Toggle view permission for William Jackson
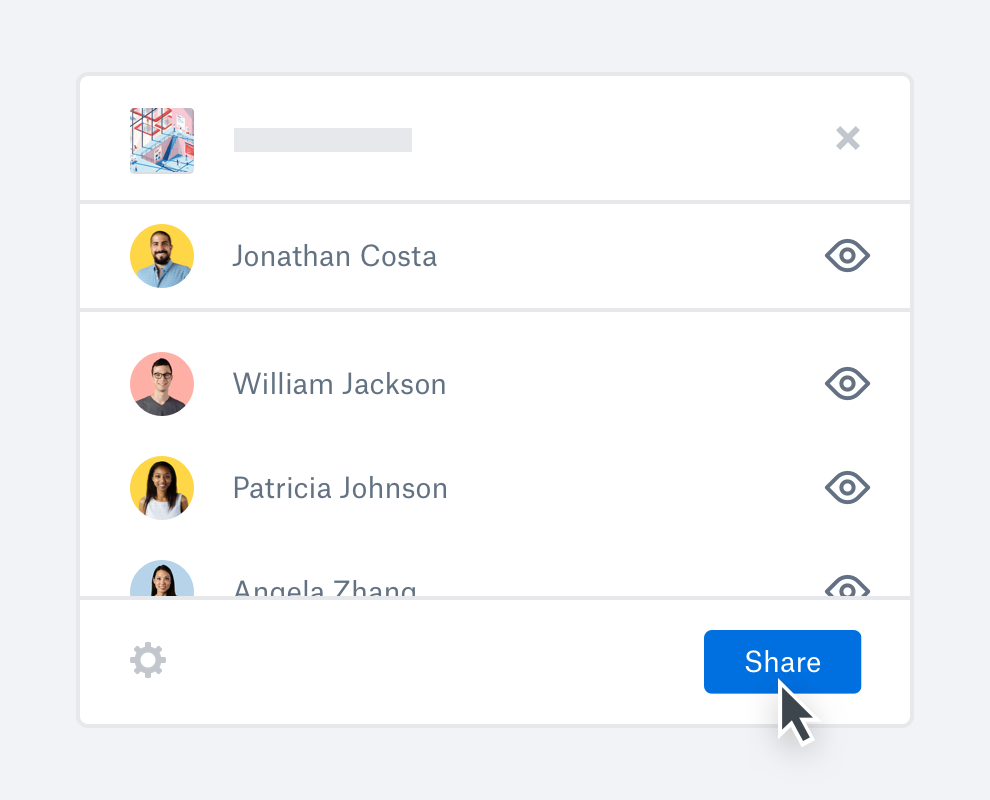 pyautogui.click(x=847, y=383)
